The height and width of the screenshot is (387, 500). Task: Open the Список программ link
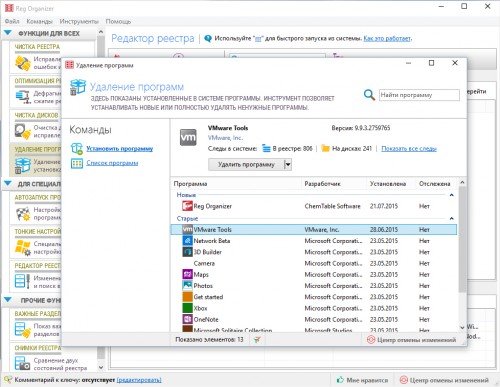click(x=112, y=163)
